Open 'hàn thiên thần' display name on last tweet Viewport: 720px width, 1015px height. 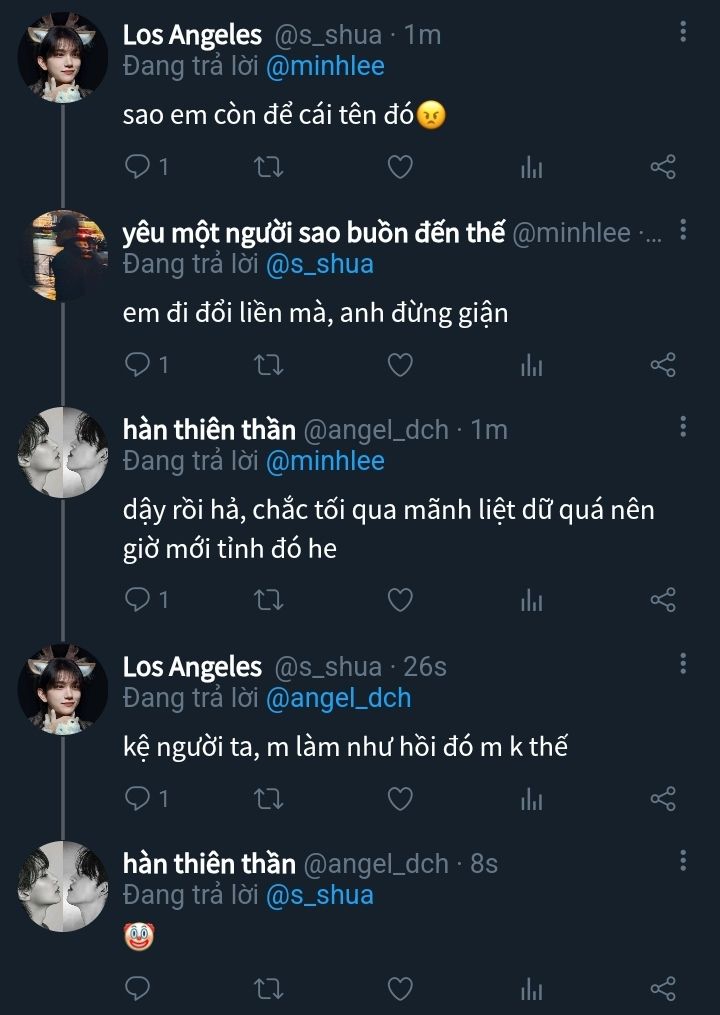tap(209, 863)
